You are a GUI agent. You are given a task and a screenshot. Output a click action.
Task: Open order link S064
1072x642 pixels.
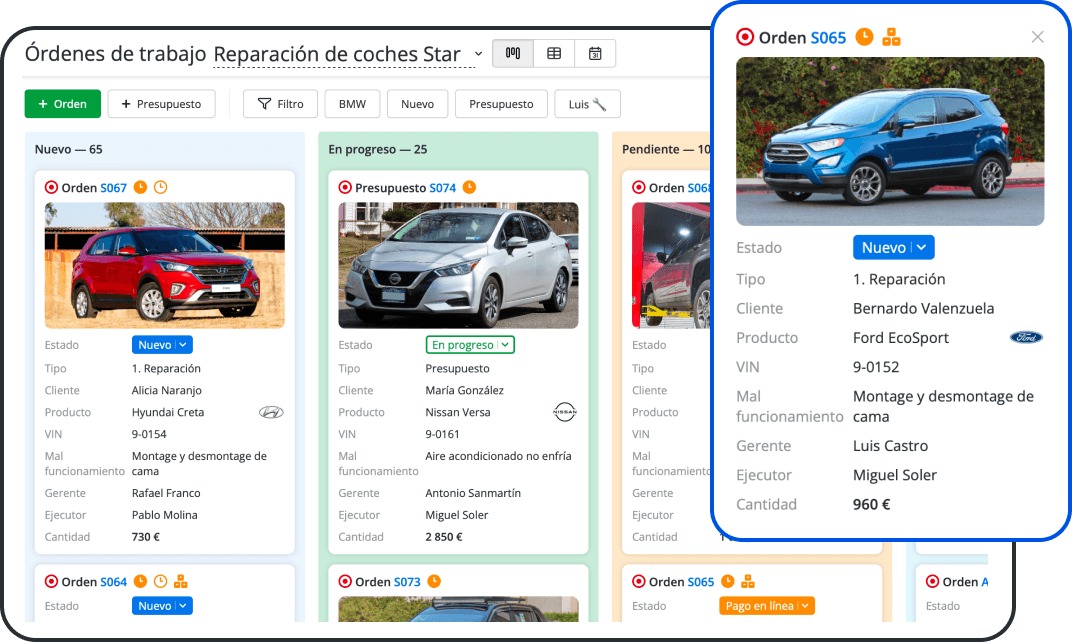(x=113, y=582)
